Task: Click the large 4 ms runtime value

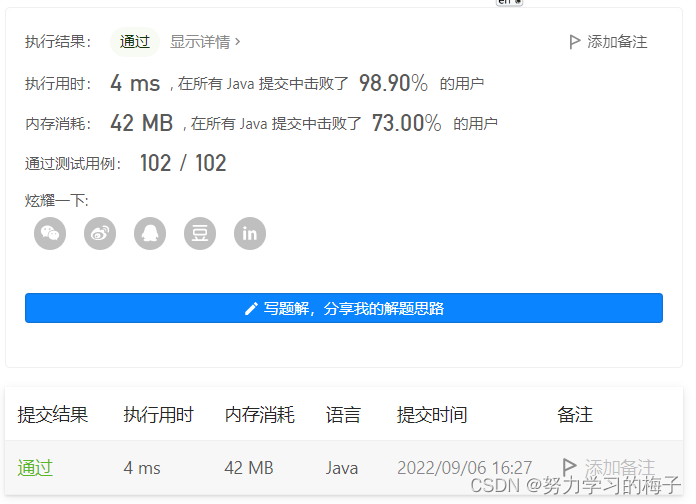Action: (135, 83)
